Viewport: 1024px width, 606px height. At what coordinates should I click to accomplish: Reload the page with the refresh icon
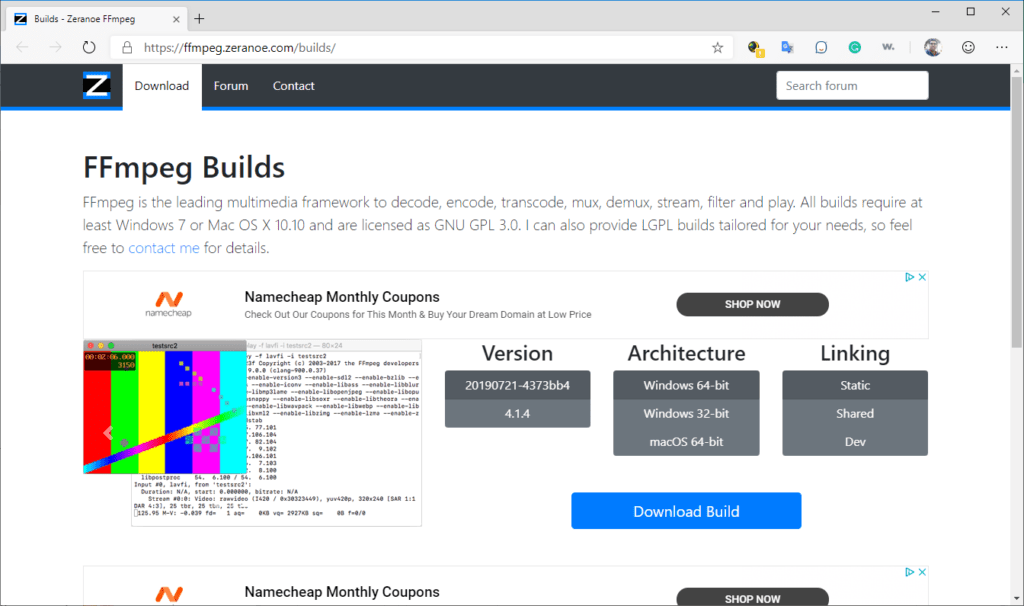click(x=89, y=47)
